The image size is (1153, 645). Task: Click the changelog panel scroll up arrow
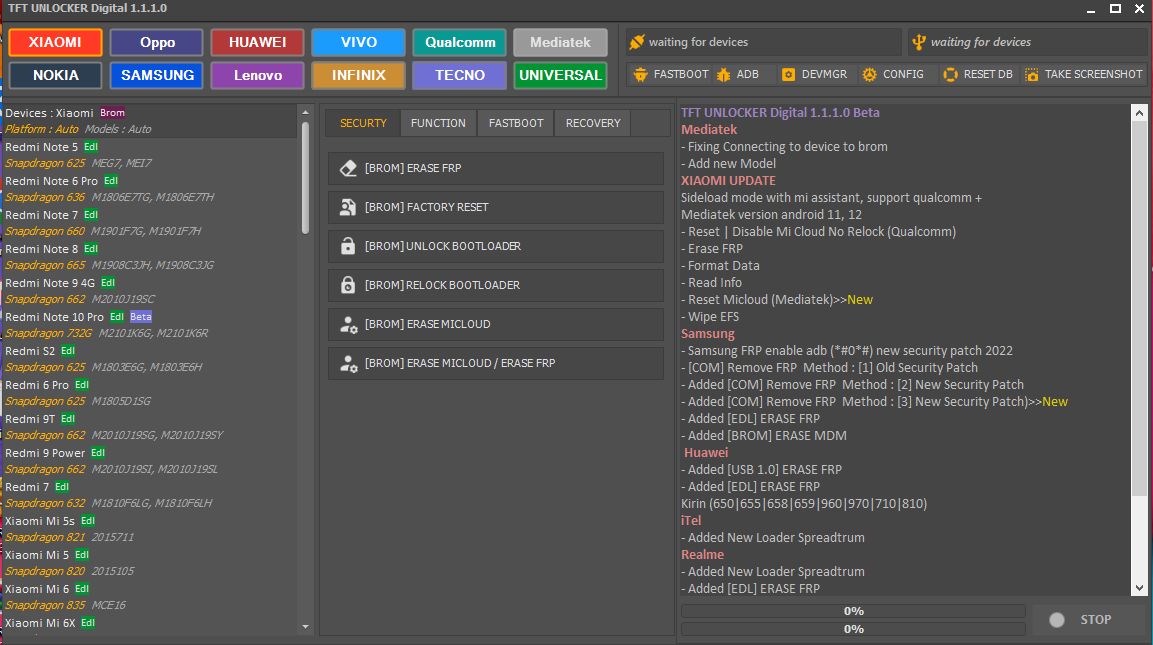coord(1139,113)
